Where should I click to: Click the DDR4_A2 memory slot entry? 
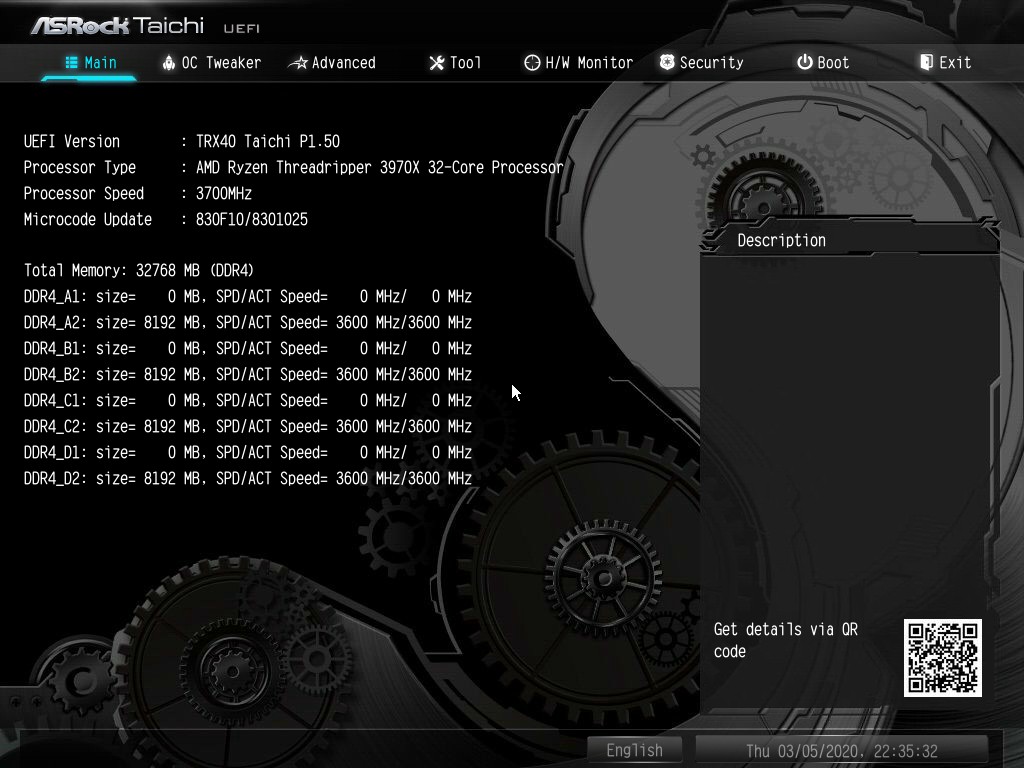pyautogui.click(x=247, y=322)
